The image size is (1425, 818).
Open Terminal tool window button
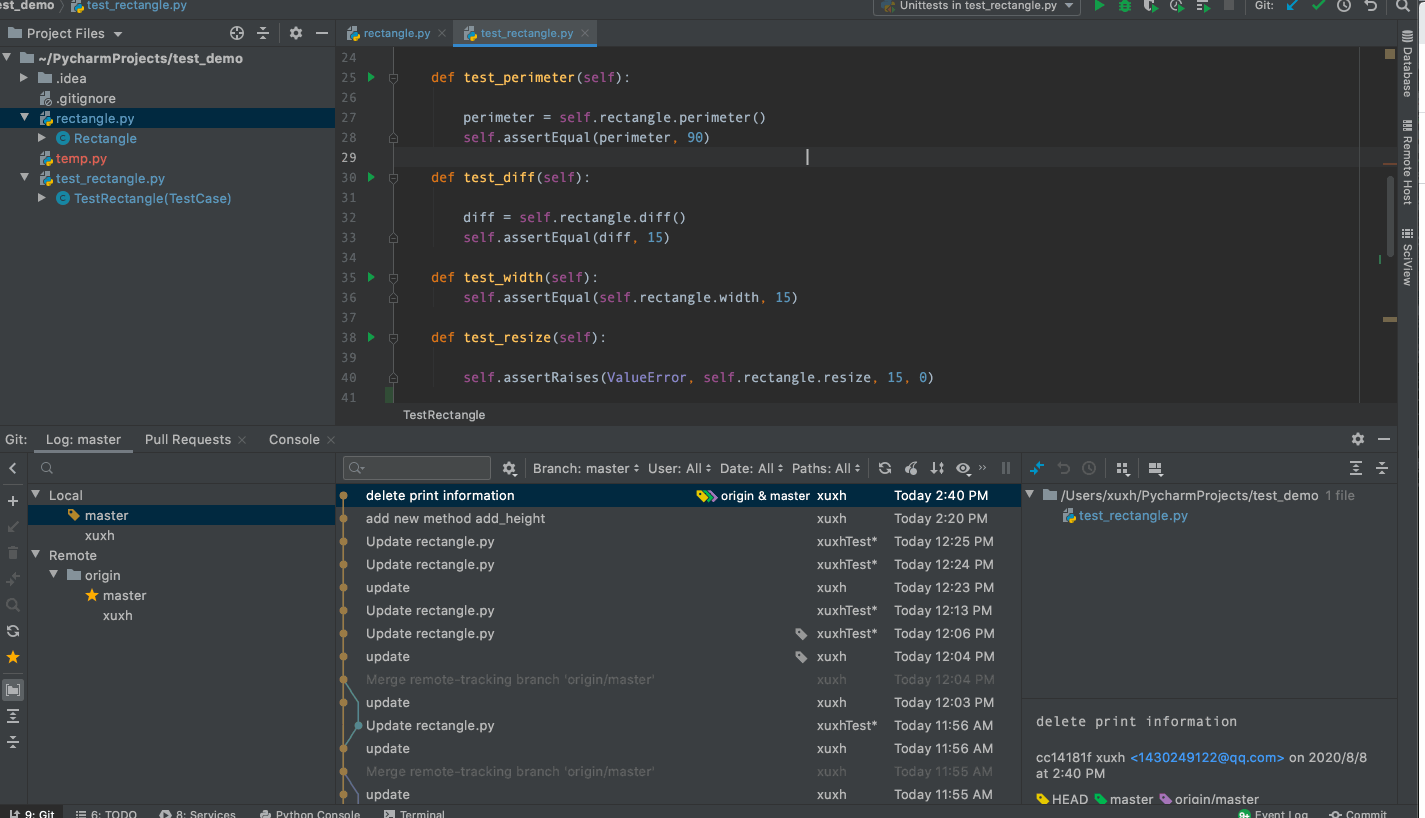pos(414,814)
